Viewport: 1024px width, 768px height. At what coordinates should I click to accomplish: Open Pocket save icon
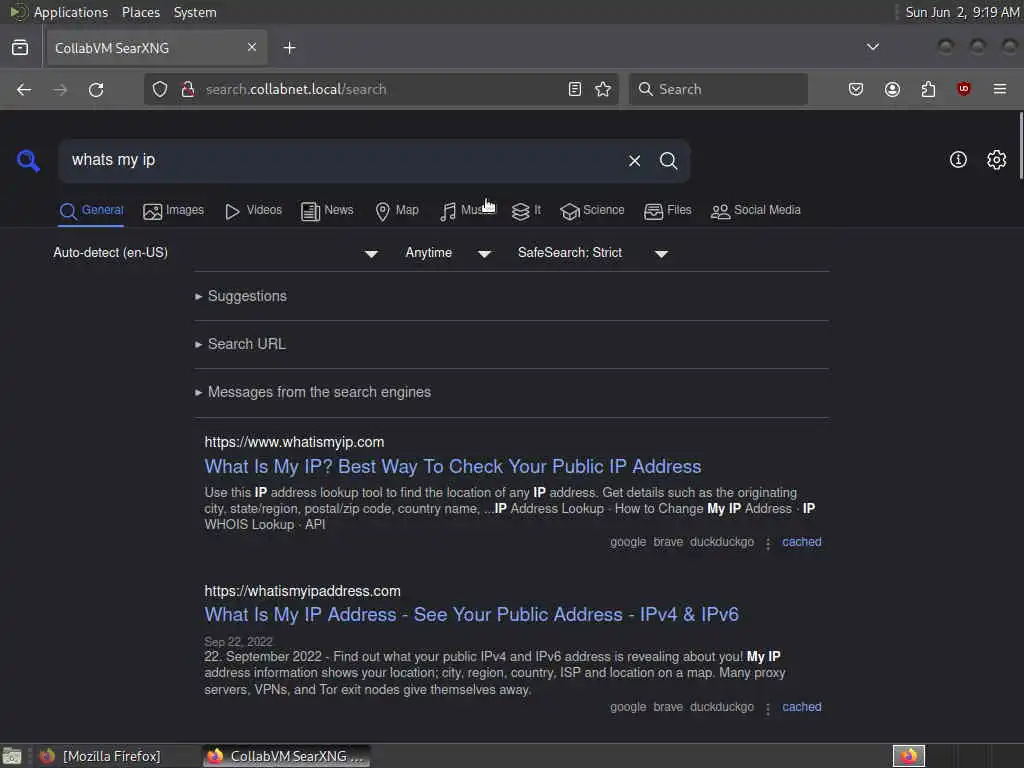click(856, 89)
